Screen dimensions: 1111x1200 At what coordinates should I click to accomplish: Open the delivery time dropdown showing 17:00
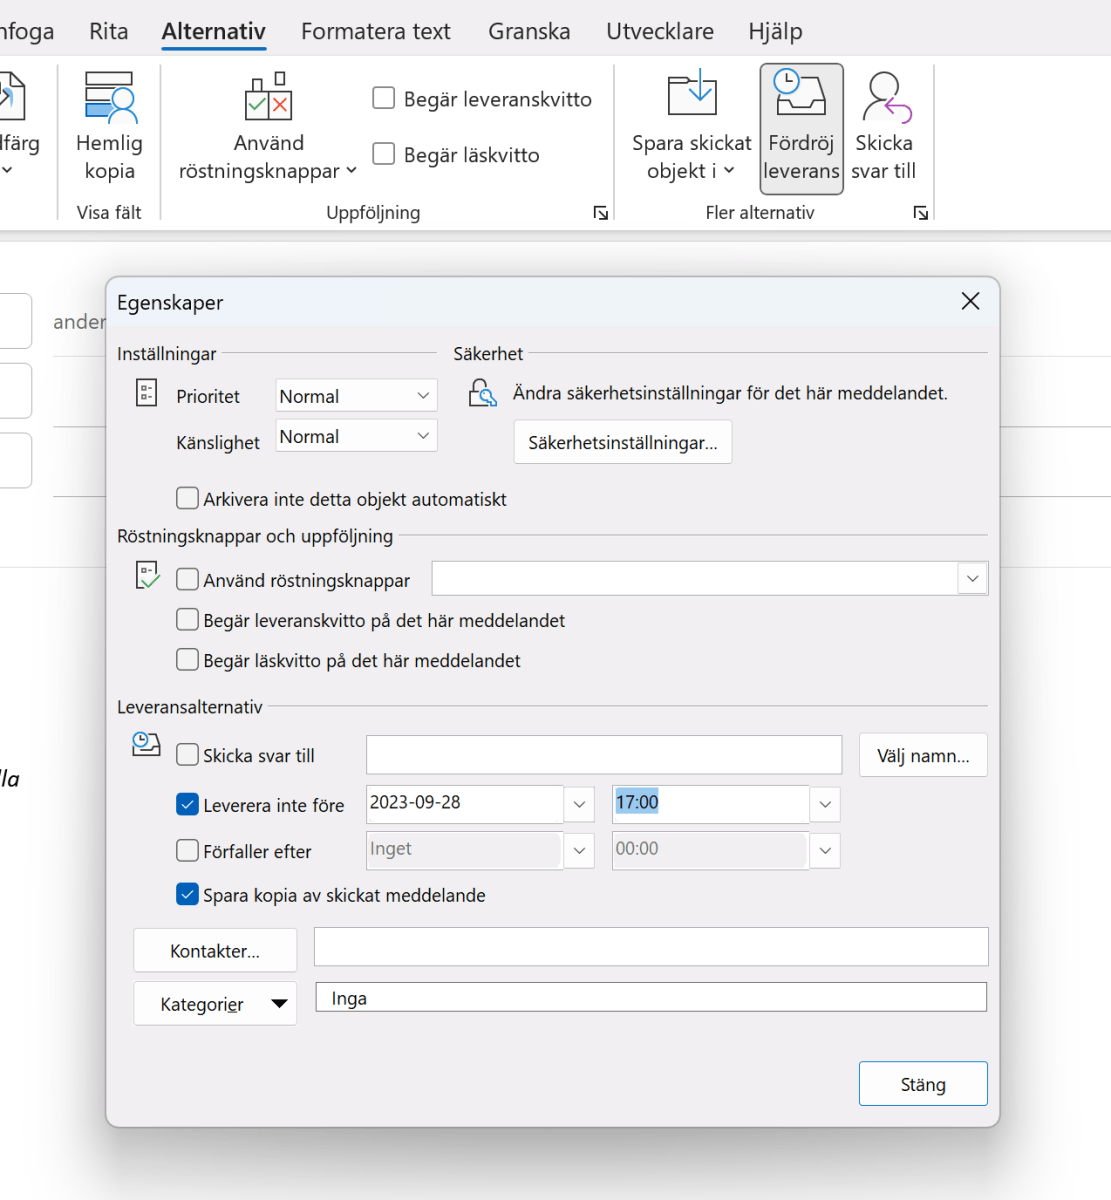click(824, 804)
